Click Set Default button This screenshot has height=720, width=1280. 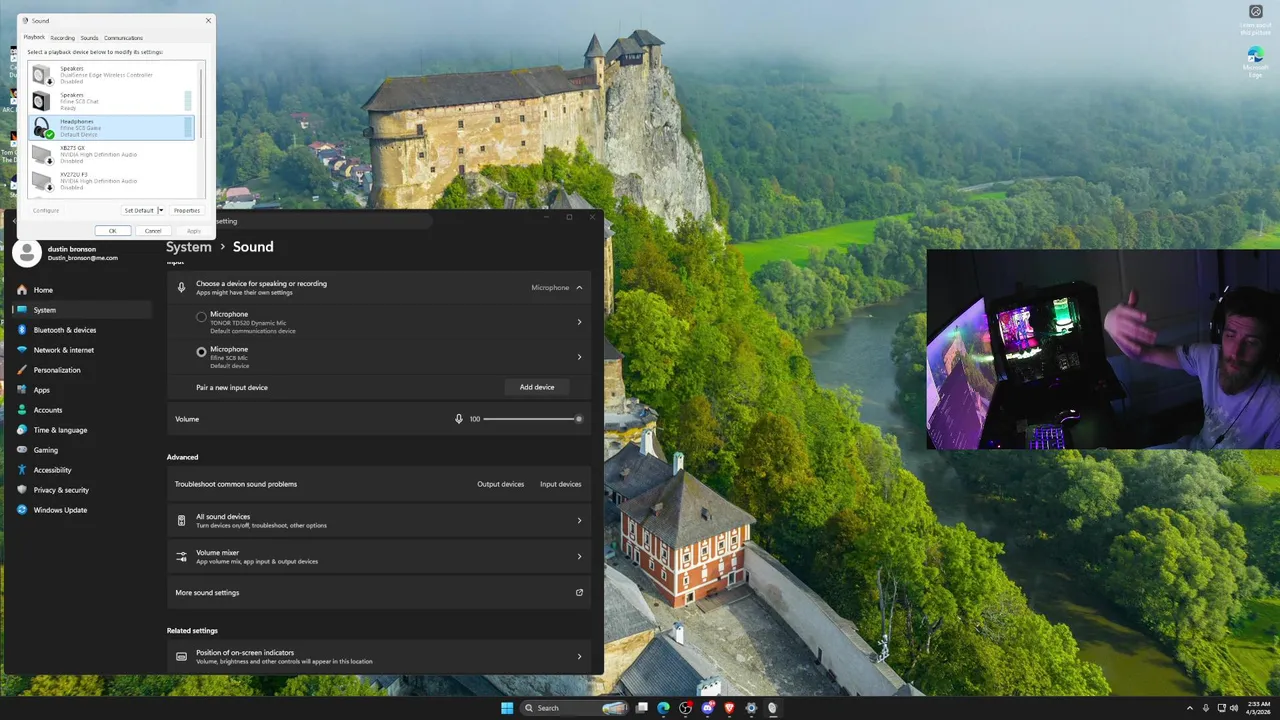click(139, 210)
